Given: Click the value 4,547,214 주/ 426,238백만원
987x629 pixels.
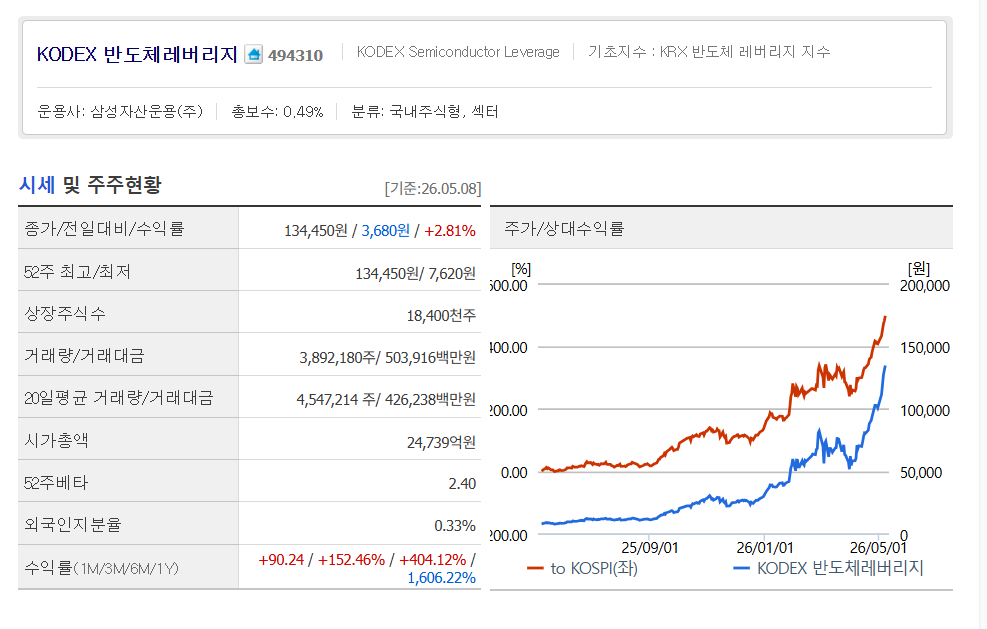Looking at the screenshot, I should tap(386, 399).
